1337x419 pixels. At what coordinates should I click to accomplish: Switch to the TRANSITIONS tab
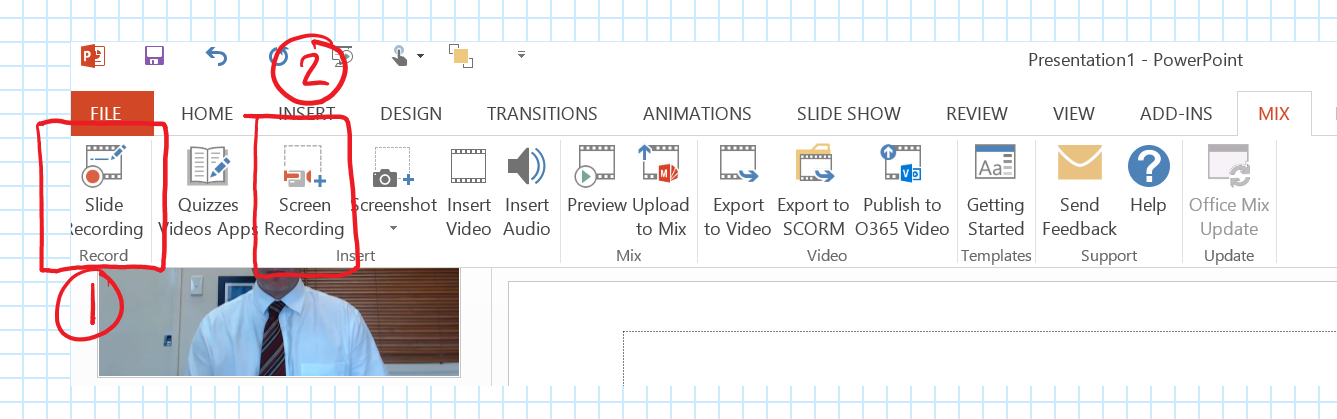pos(542,114)
